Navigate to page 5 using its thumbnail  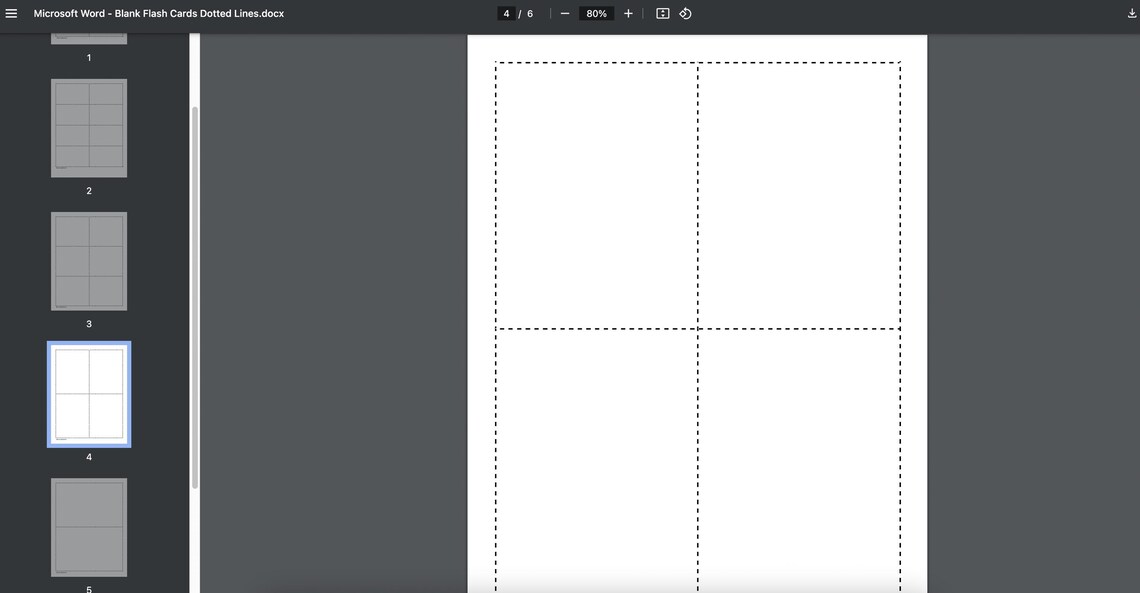88,527
